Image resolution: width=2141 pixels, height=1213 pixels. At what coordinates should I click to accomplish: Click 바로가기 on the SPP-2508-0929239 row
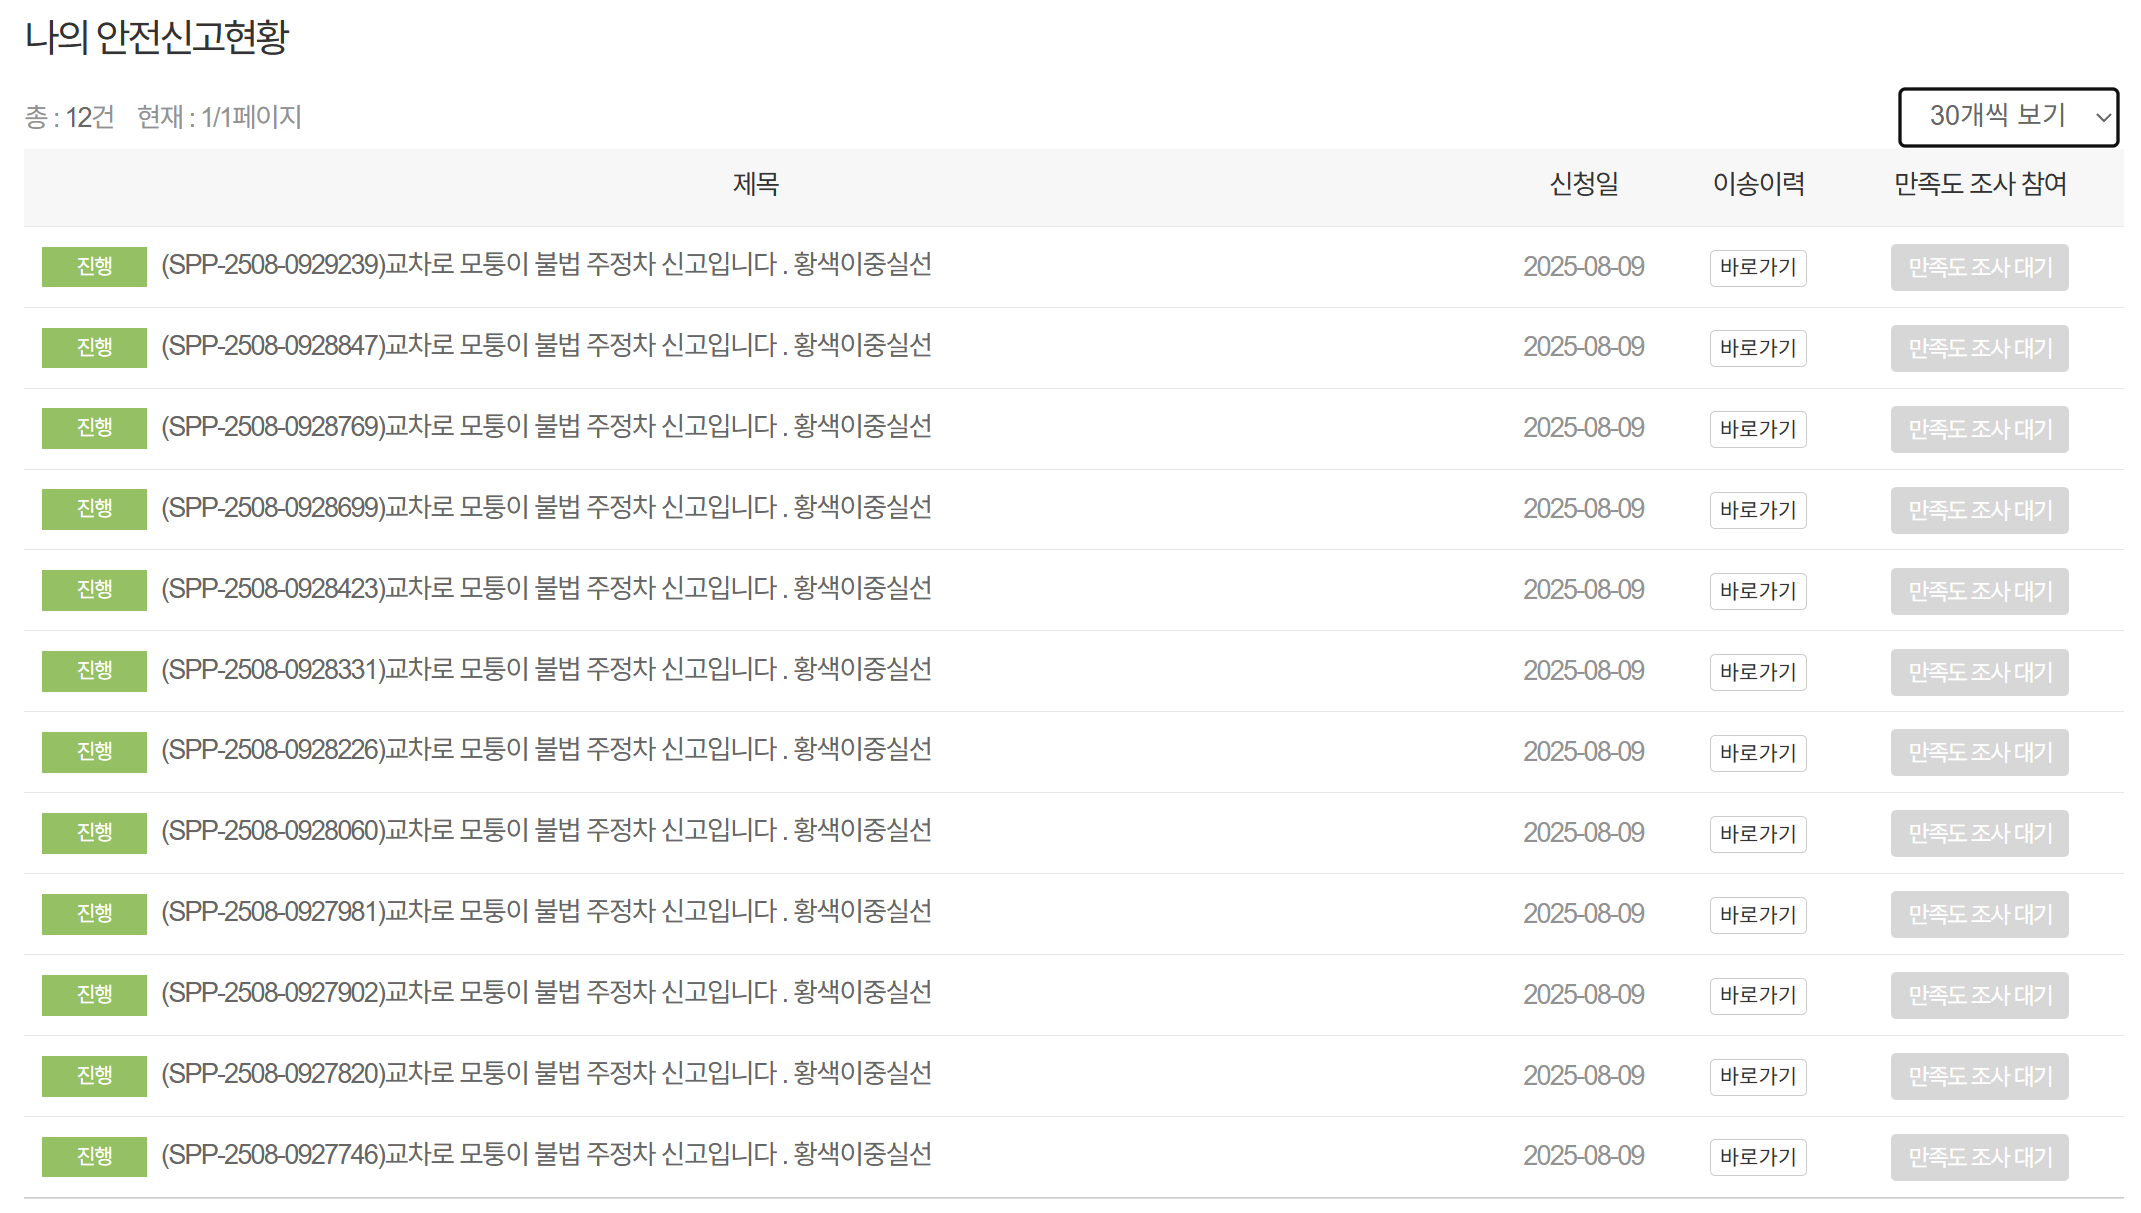click(1757, 267)
